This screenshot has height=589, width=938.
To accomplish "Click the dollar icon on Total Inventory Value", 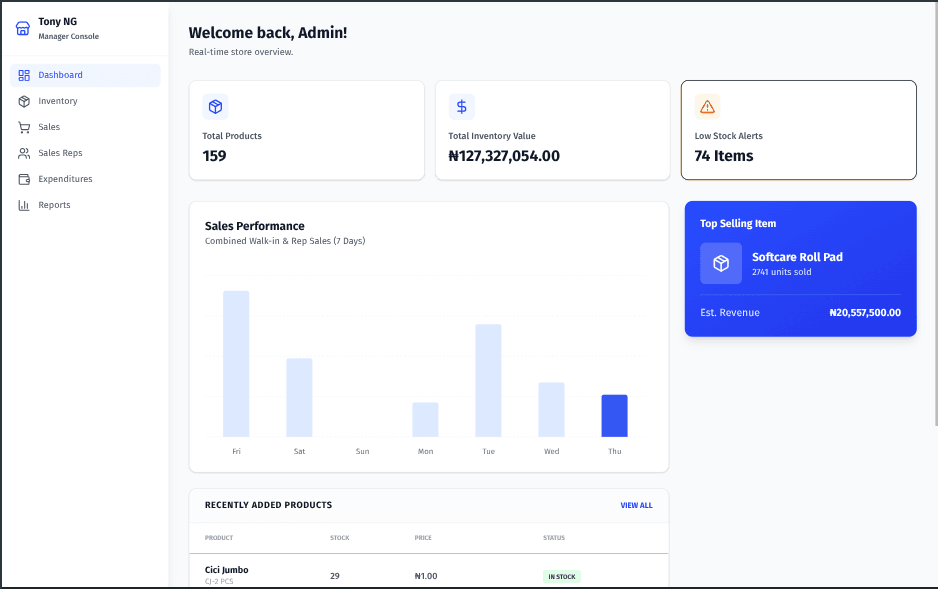I will point(461,106).
